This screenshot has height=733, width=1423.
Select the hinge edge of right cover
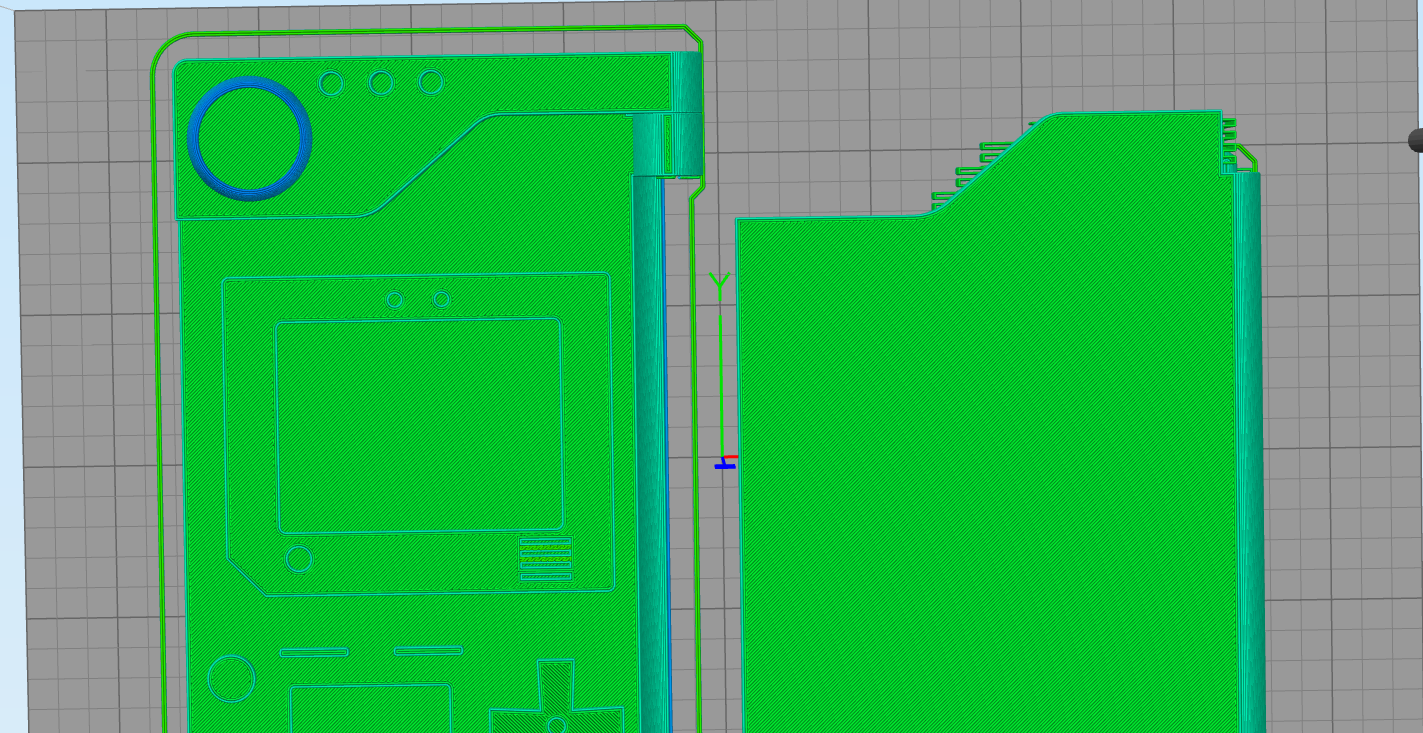click(x=1249, y=450)
